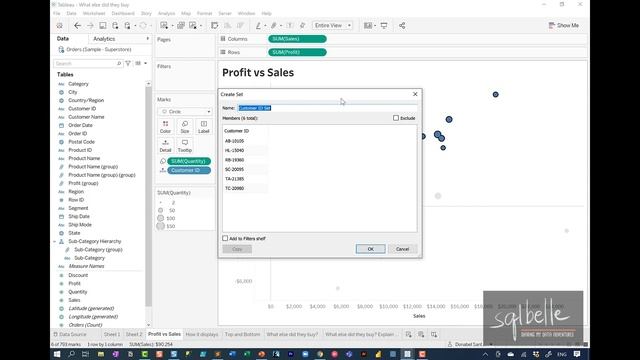Click the SUM(Quantity) pill on Marks card
The width and height of the screenshot is (640, 360).
pyautogui.click(x=189, y=161)
